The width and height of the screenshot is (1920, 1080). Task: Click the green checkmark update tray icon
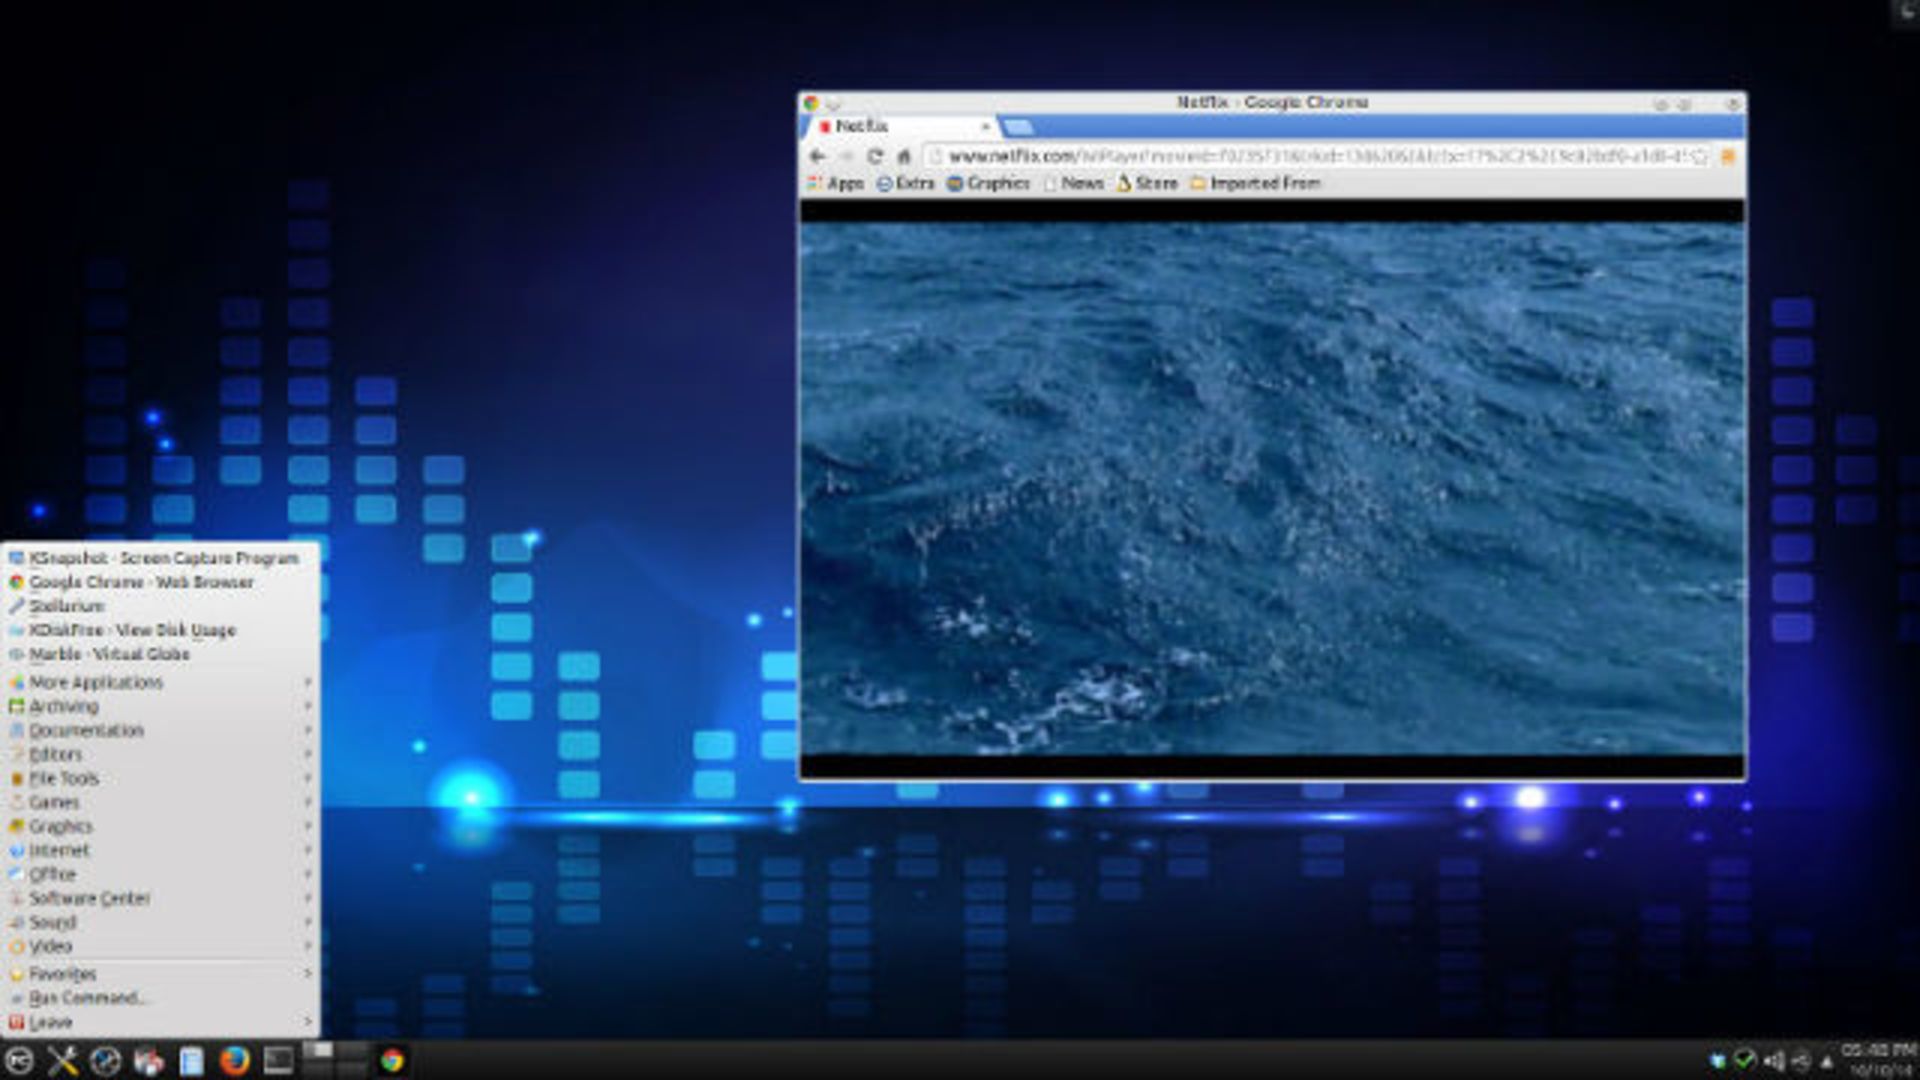point(1745,1059)
